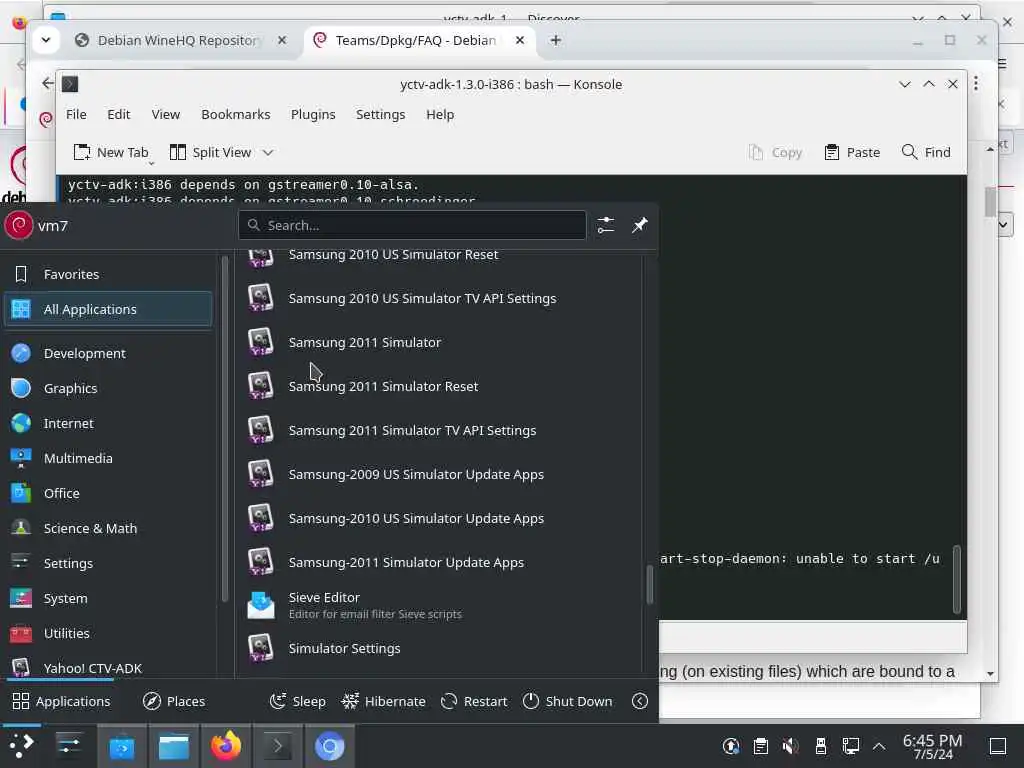Pin the application launcher open
Screen dimensions: 1024x768
(x=639, y=225)
